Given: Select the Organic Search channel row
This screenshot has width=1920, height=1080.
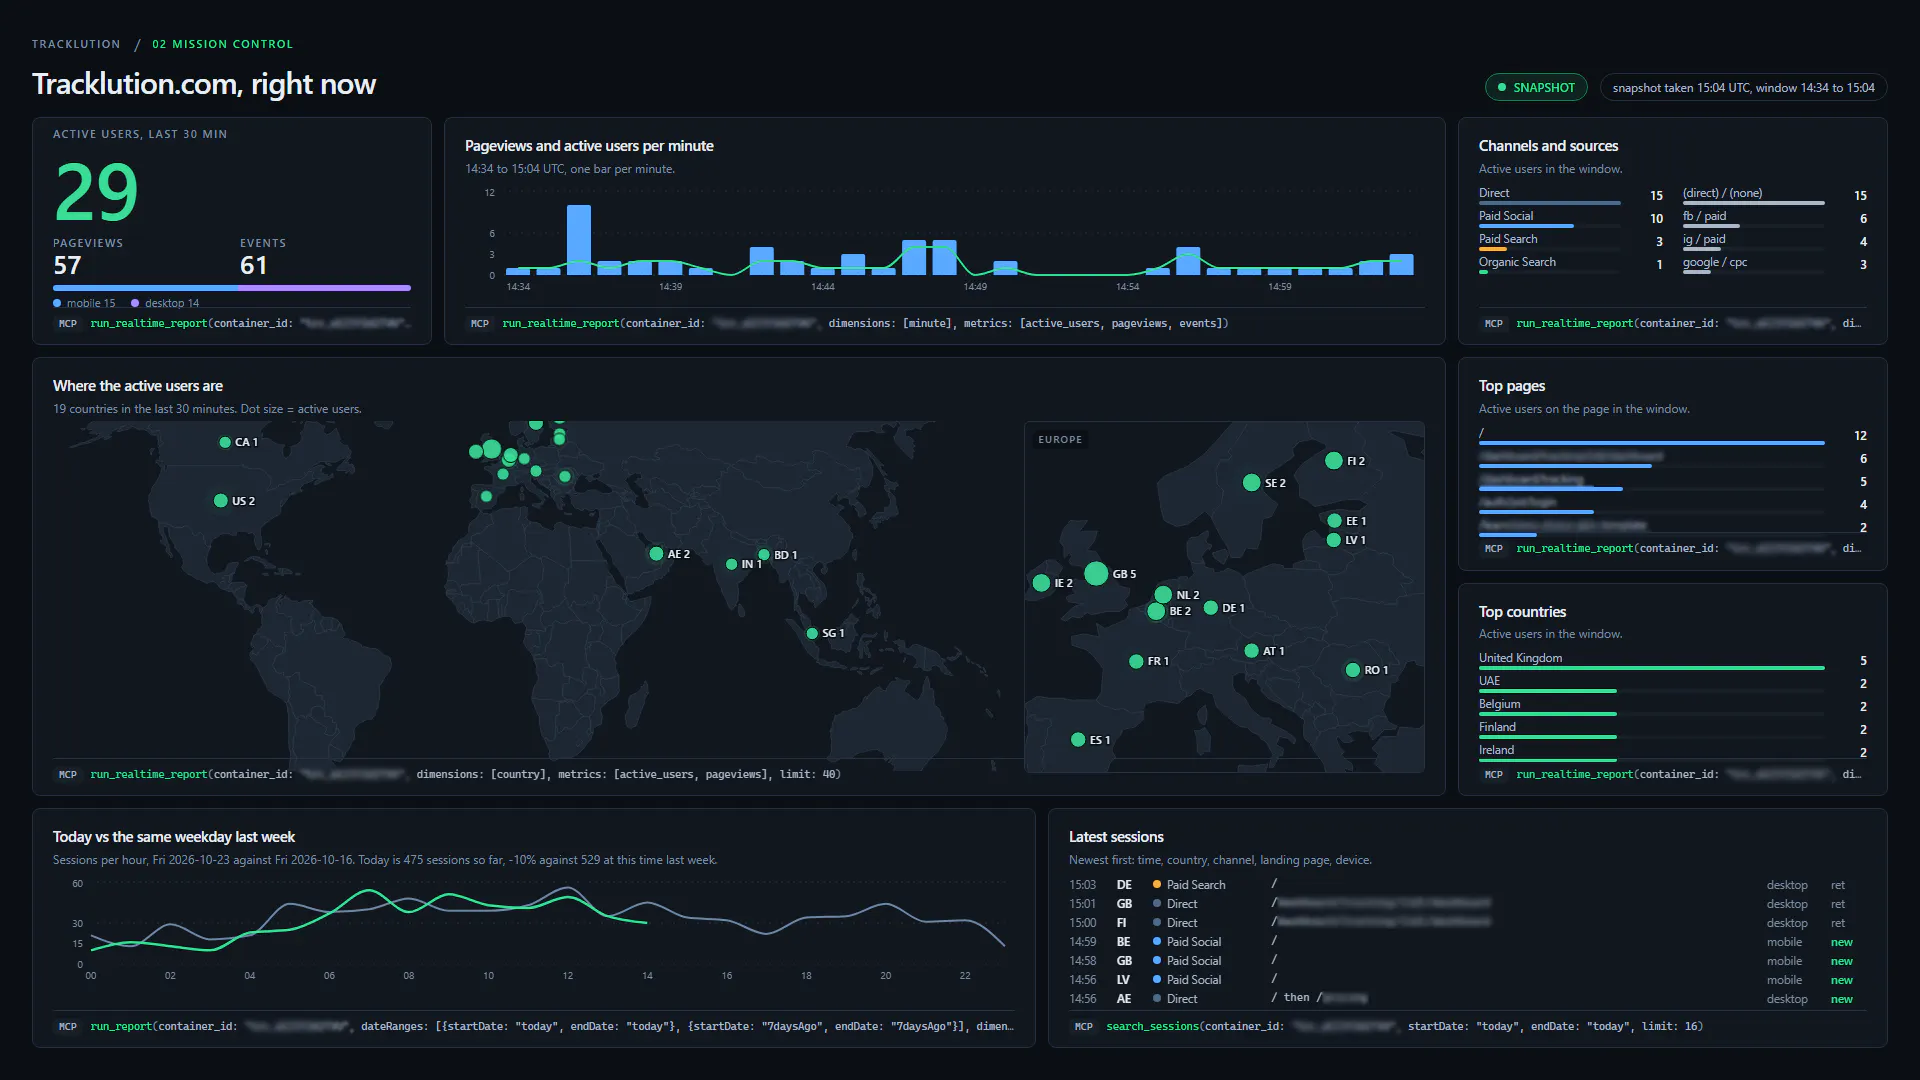Looking at the screenshot, I should click(1571, 264).
